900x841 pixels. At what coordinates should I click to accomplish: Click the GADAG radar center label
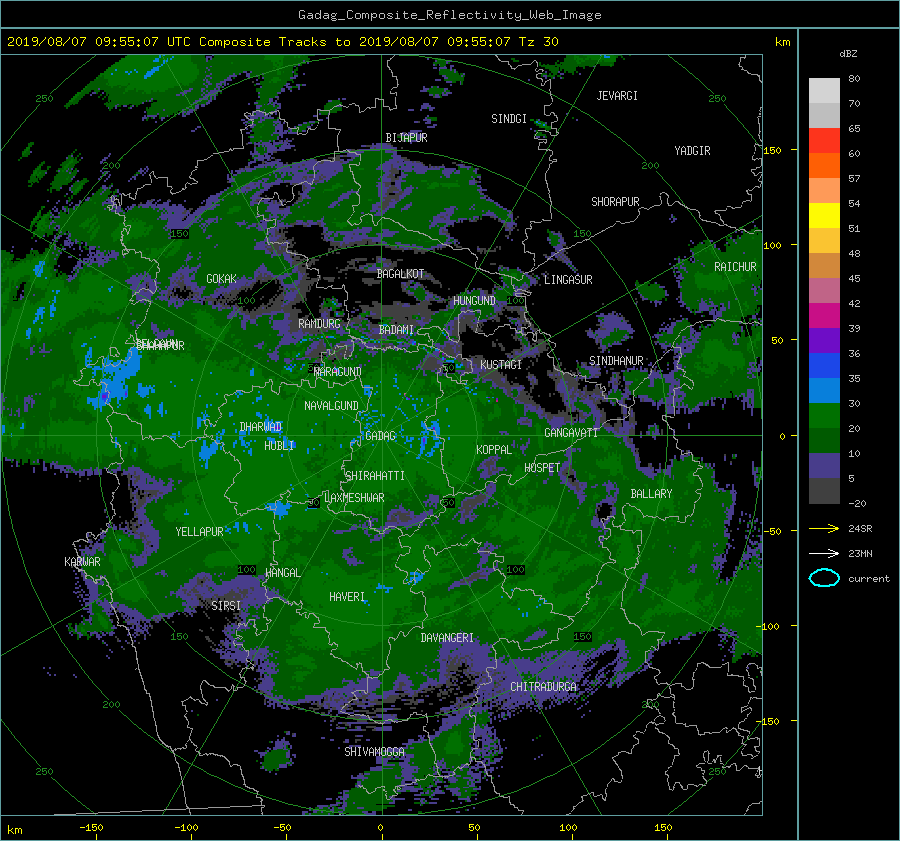point(381,436)
